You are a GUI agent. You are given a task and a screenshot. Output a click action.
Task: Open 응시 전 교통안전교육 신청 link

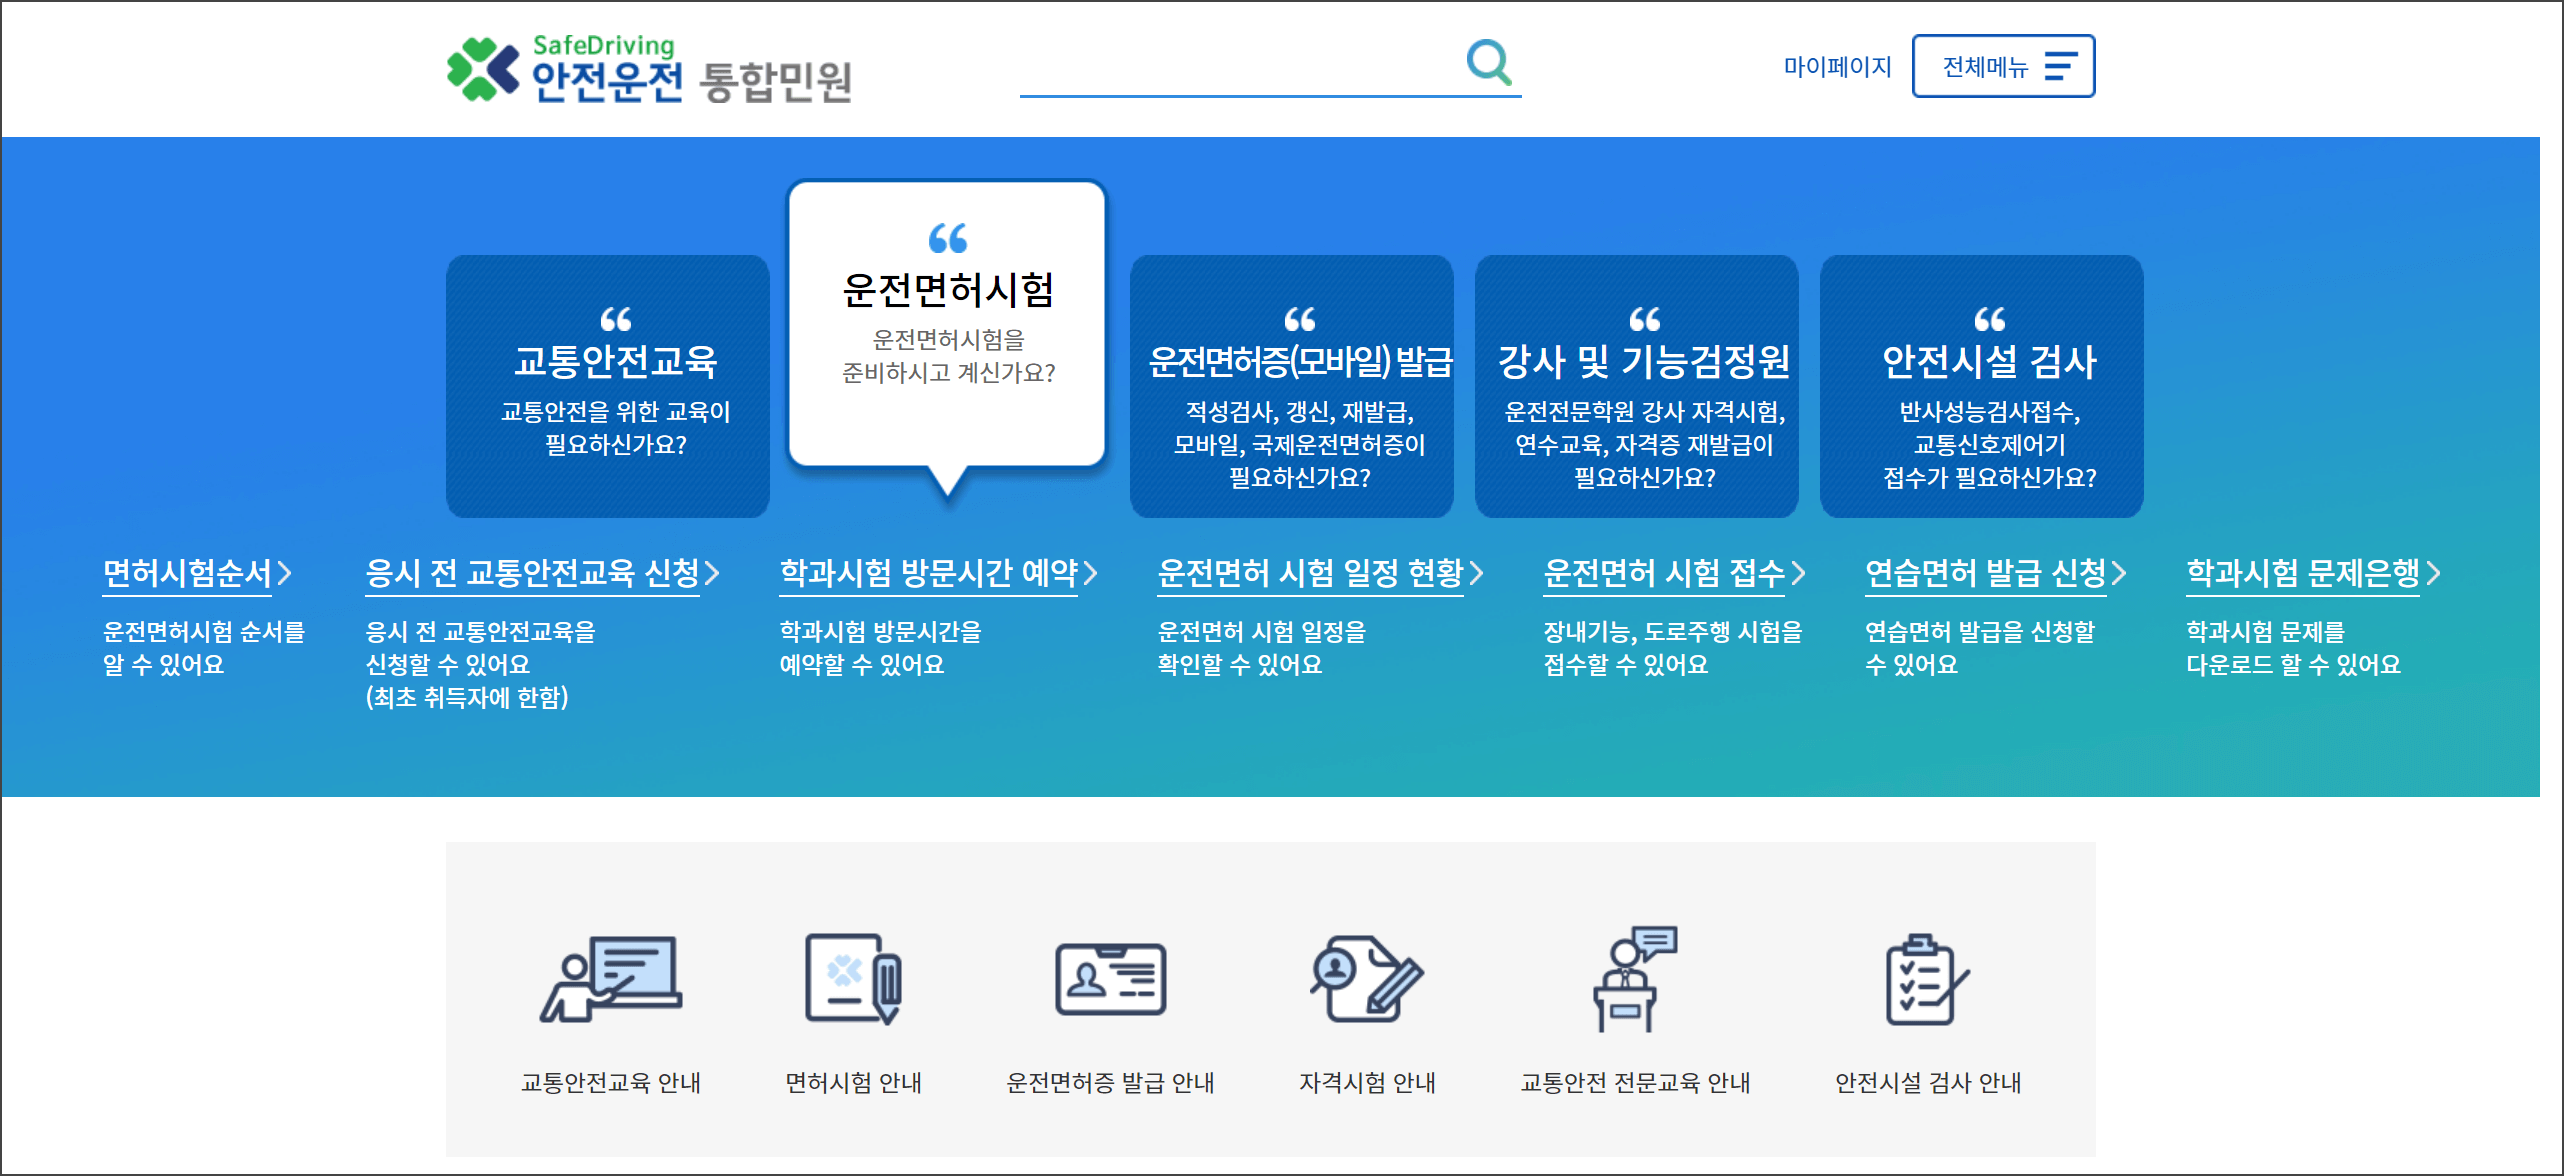pyautogui.click(x=532, y=573)
